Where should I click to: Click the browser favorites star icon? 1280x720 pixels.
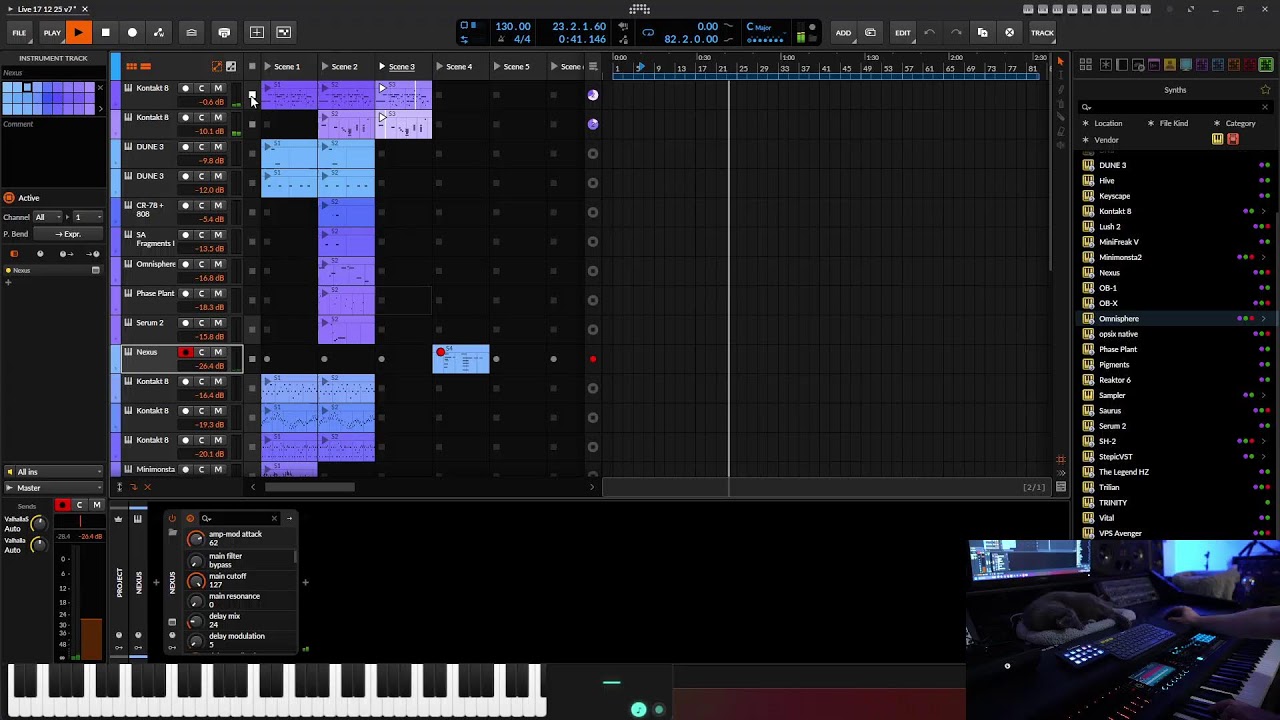(1265, 90)
